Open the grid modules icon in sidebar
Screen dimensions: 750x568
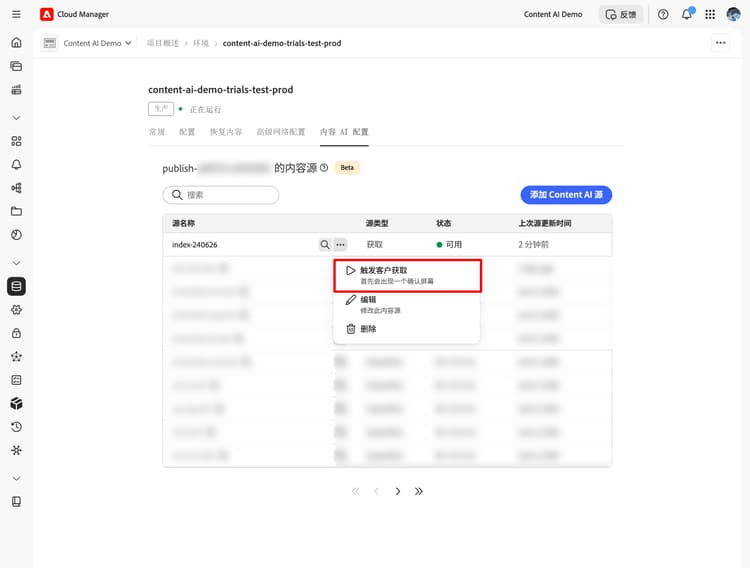click(16, 141)
